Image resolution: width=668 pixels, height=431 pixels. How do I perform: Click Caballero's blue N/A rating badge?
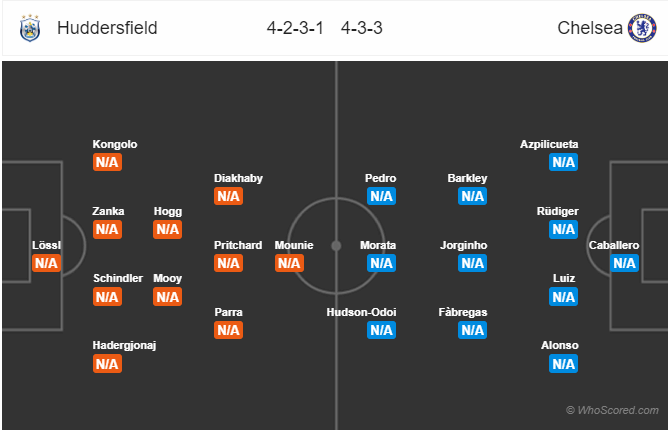click(x=624, y=263)
